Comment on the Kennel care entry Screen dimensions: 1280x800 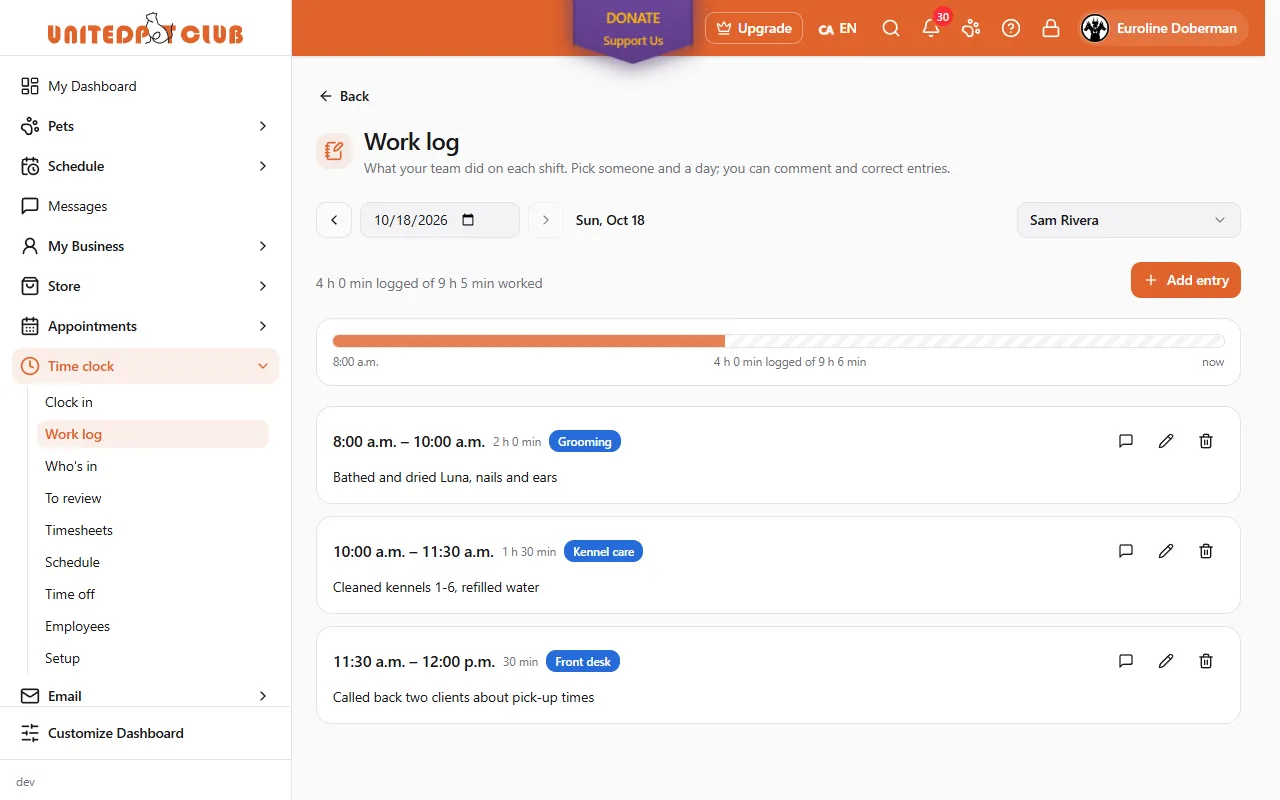click(x=1126, y=551)
